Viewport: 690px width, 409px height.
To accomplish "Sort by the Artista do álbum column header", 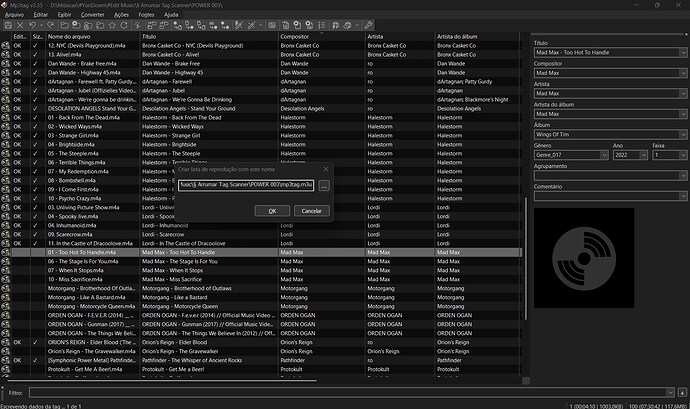I will coord(477,37).
